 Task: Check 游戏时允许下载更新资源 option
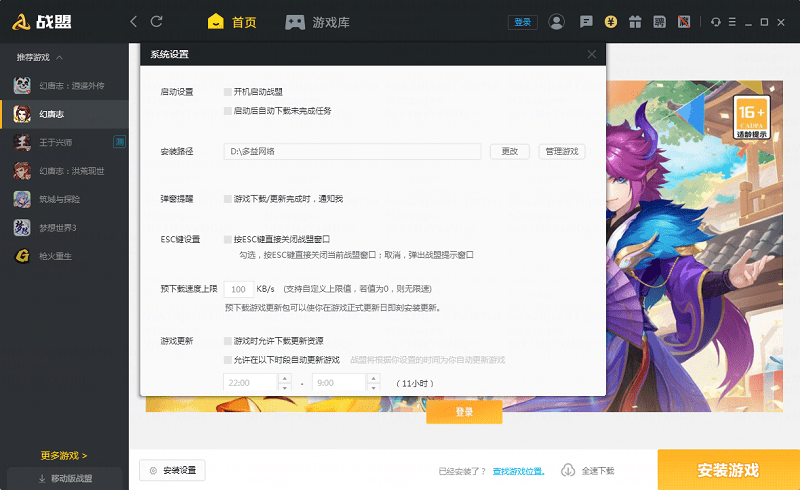coord(228,341)
